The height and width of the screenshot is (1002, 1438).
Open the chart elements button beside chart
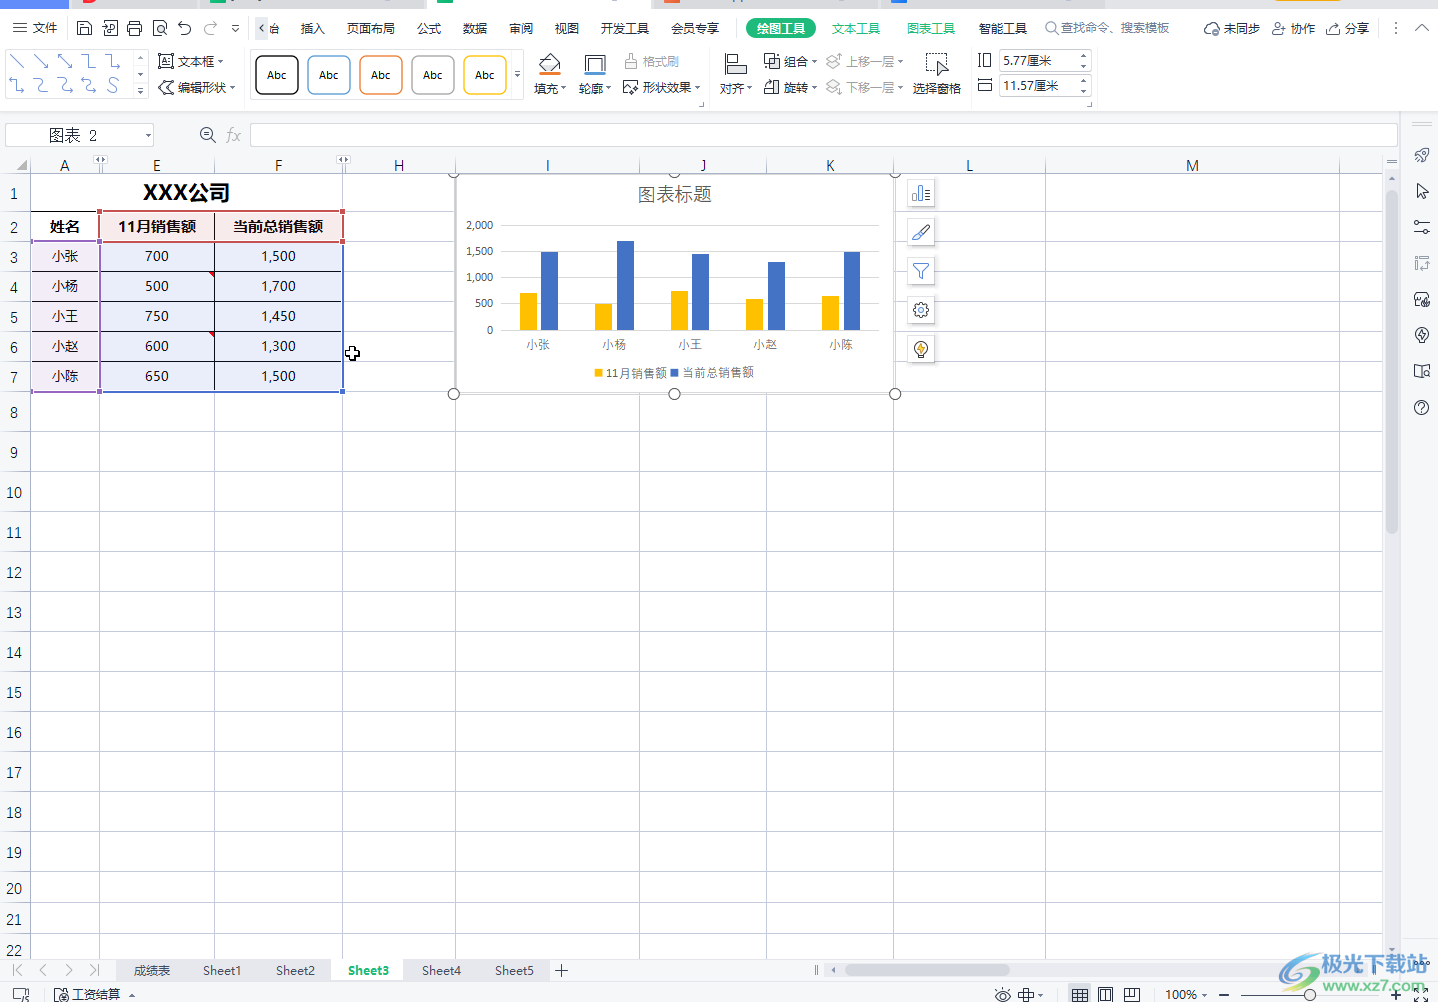coord(921,193)
